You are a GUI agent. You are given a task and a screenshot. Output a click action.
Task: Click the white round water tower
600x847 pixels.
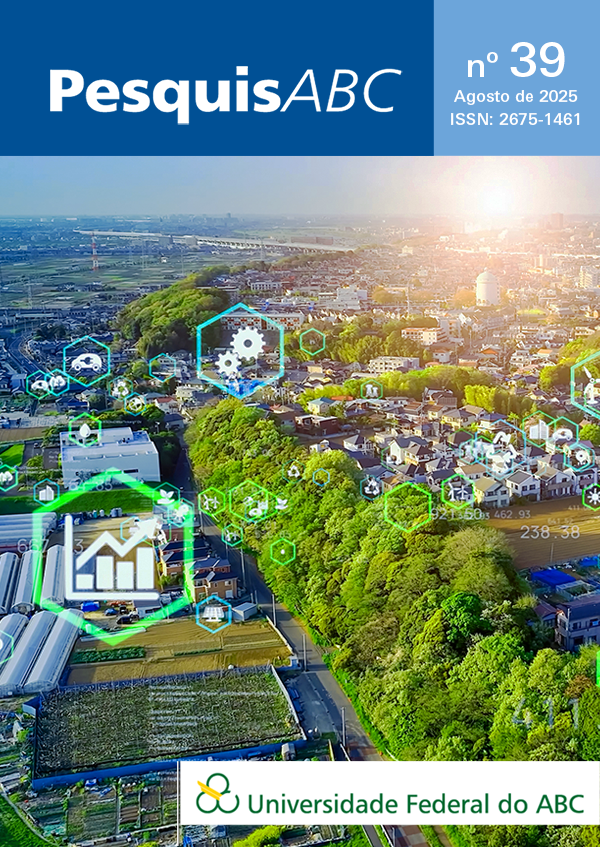(x=487, y=288)
